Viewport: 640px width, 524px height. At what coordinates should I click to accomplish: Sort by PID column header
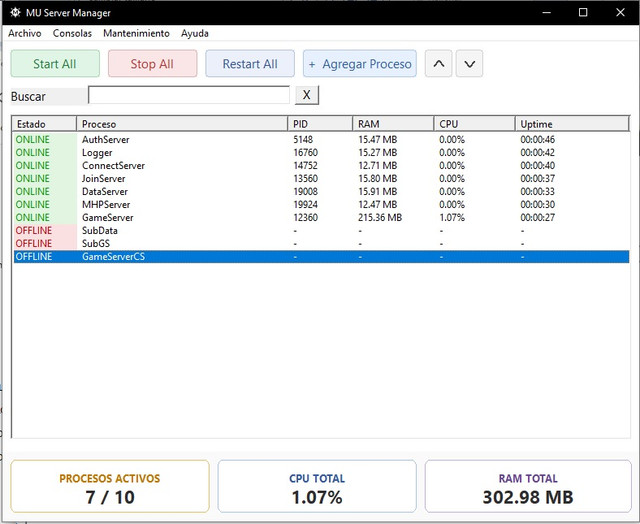click(320, 124)
